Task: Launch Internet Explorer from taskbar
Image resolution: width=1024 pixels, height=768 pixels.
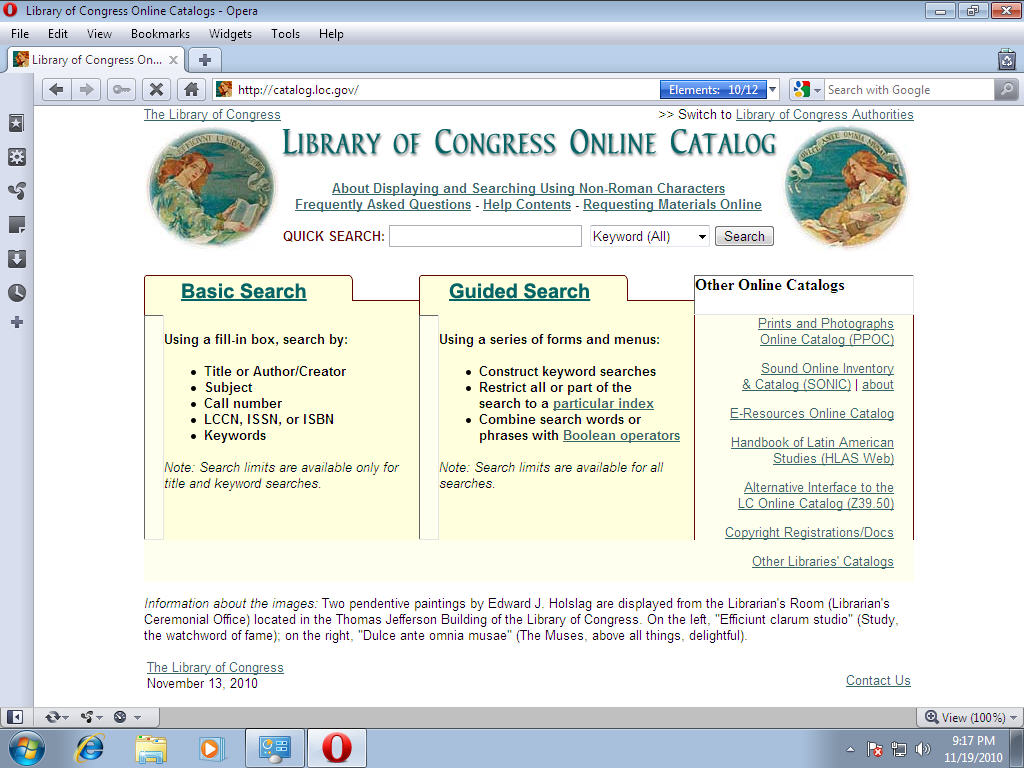Action: (90, 748)
